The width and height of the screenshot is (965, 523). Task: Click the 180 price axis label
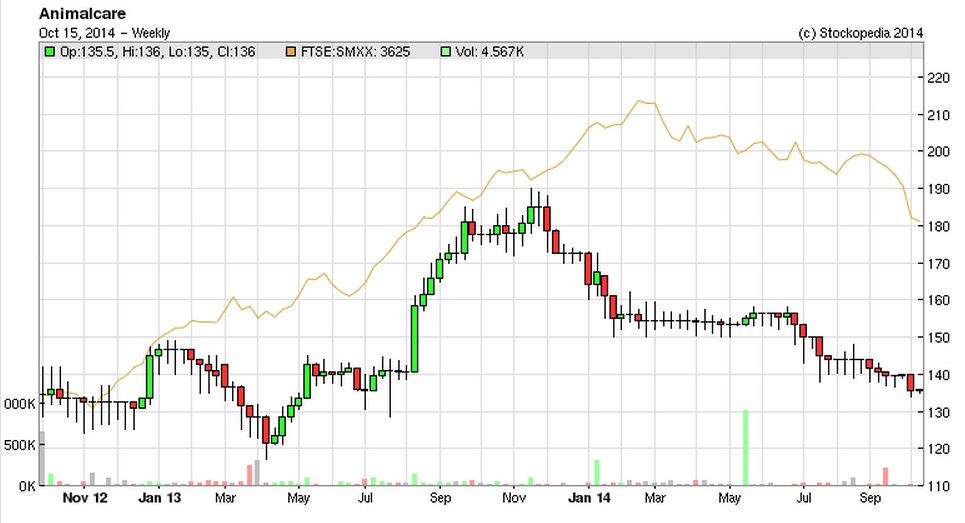point(939,226)
